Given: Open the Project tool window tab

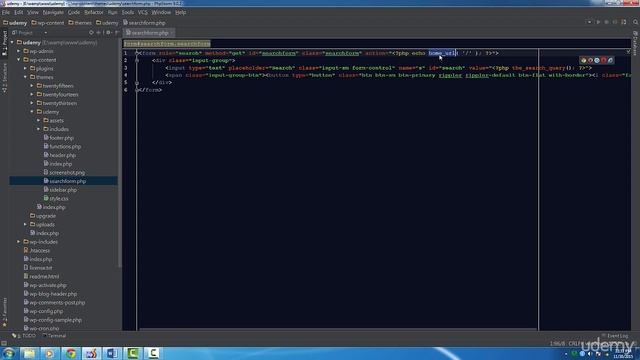Looking at the screenshot, I should [x=4, y=43].
